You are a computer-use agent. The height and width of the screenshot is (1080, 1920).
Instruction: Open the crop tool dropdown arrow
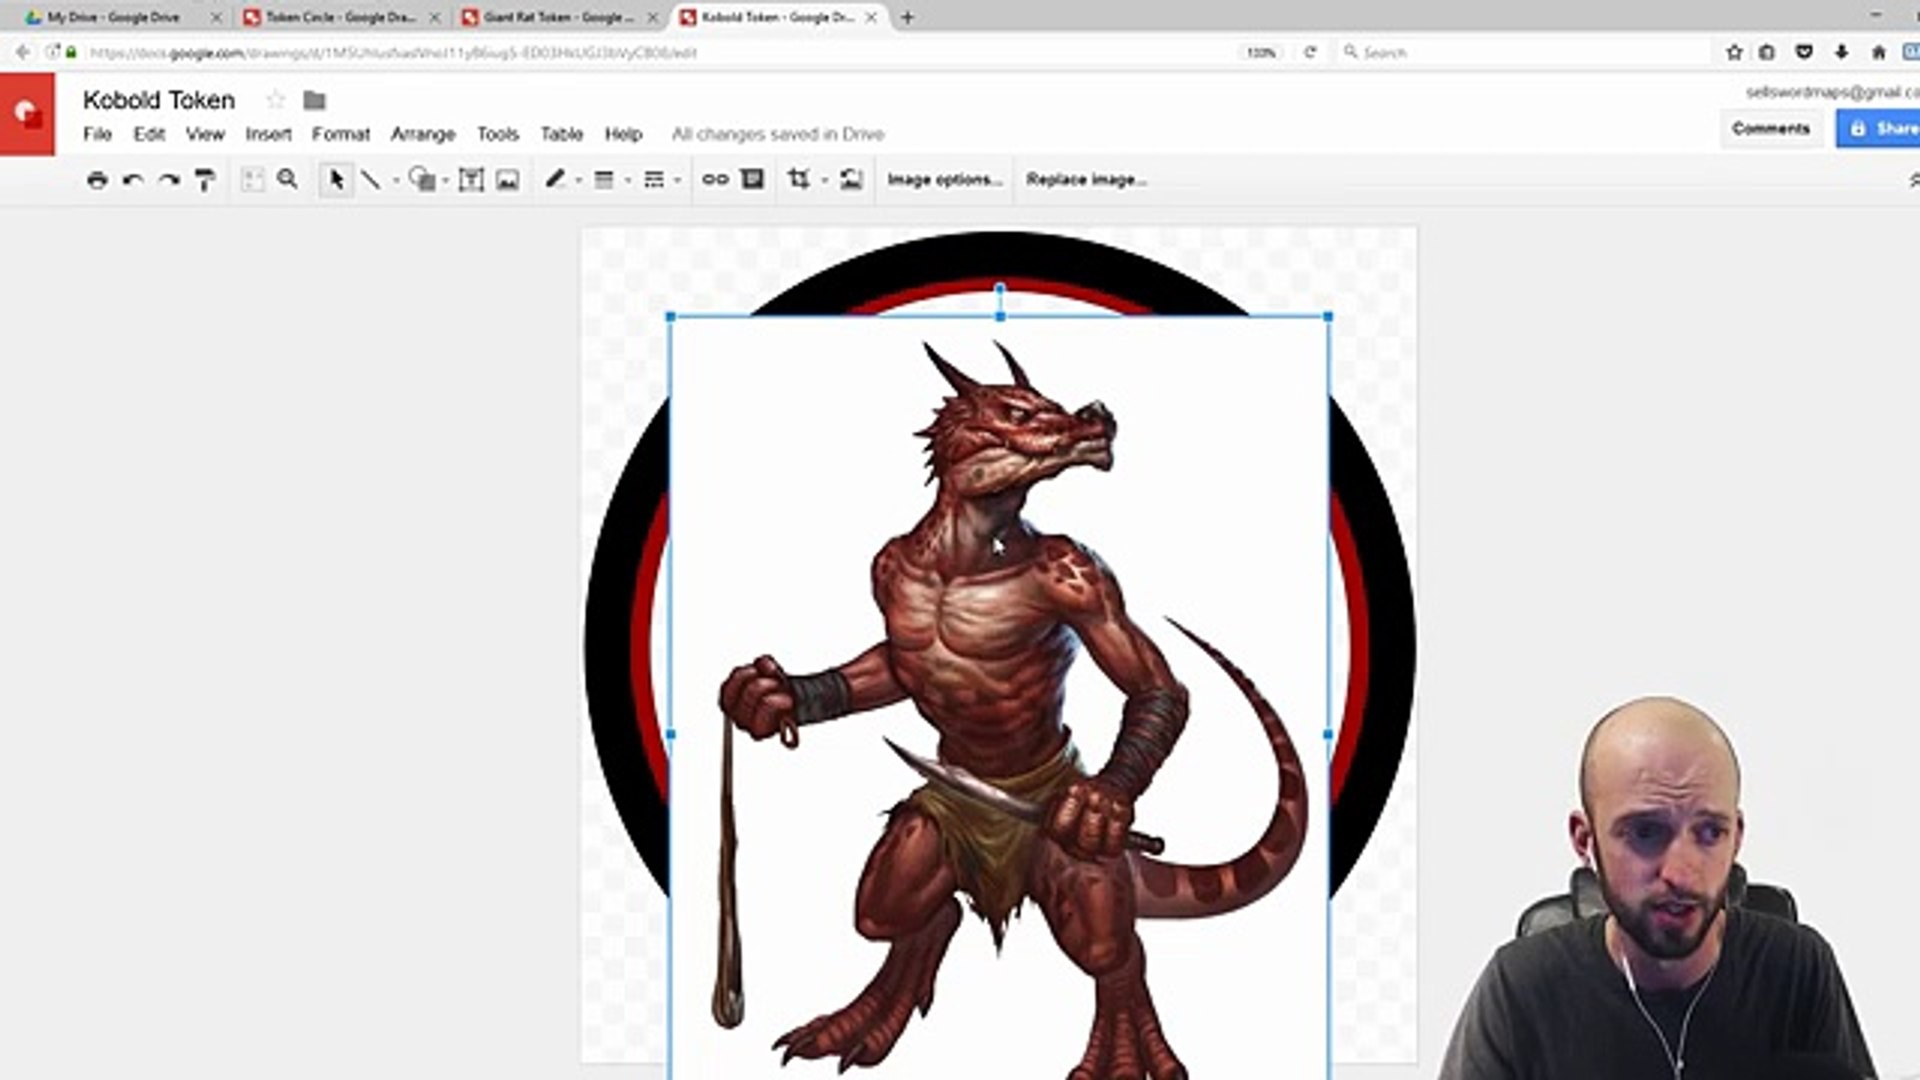tap(822, 180)
